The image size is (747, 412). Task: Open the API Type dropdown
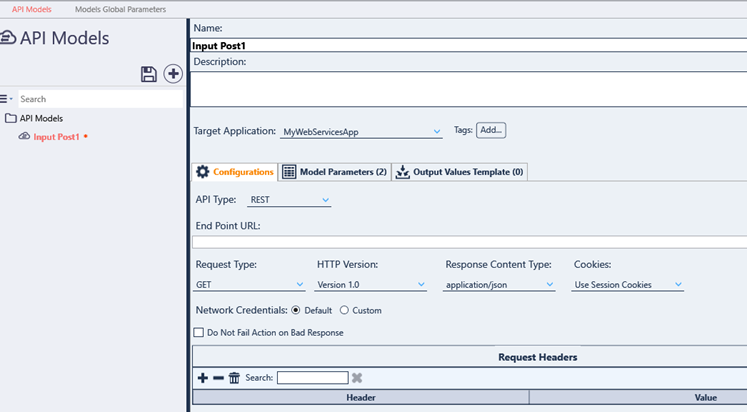pyautogui.click(x=289, y=200)
